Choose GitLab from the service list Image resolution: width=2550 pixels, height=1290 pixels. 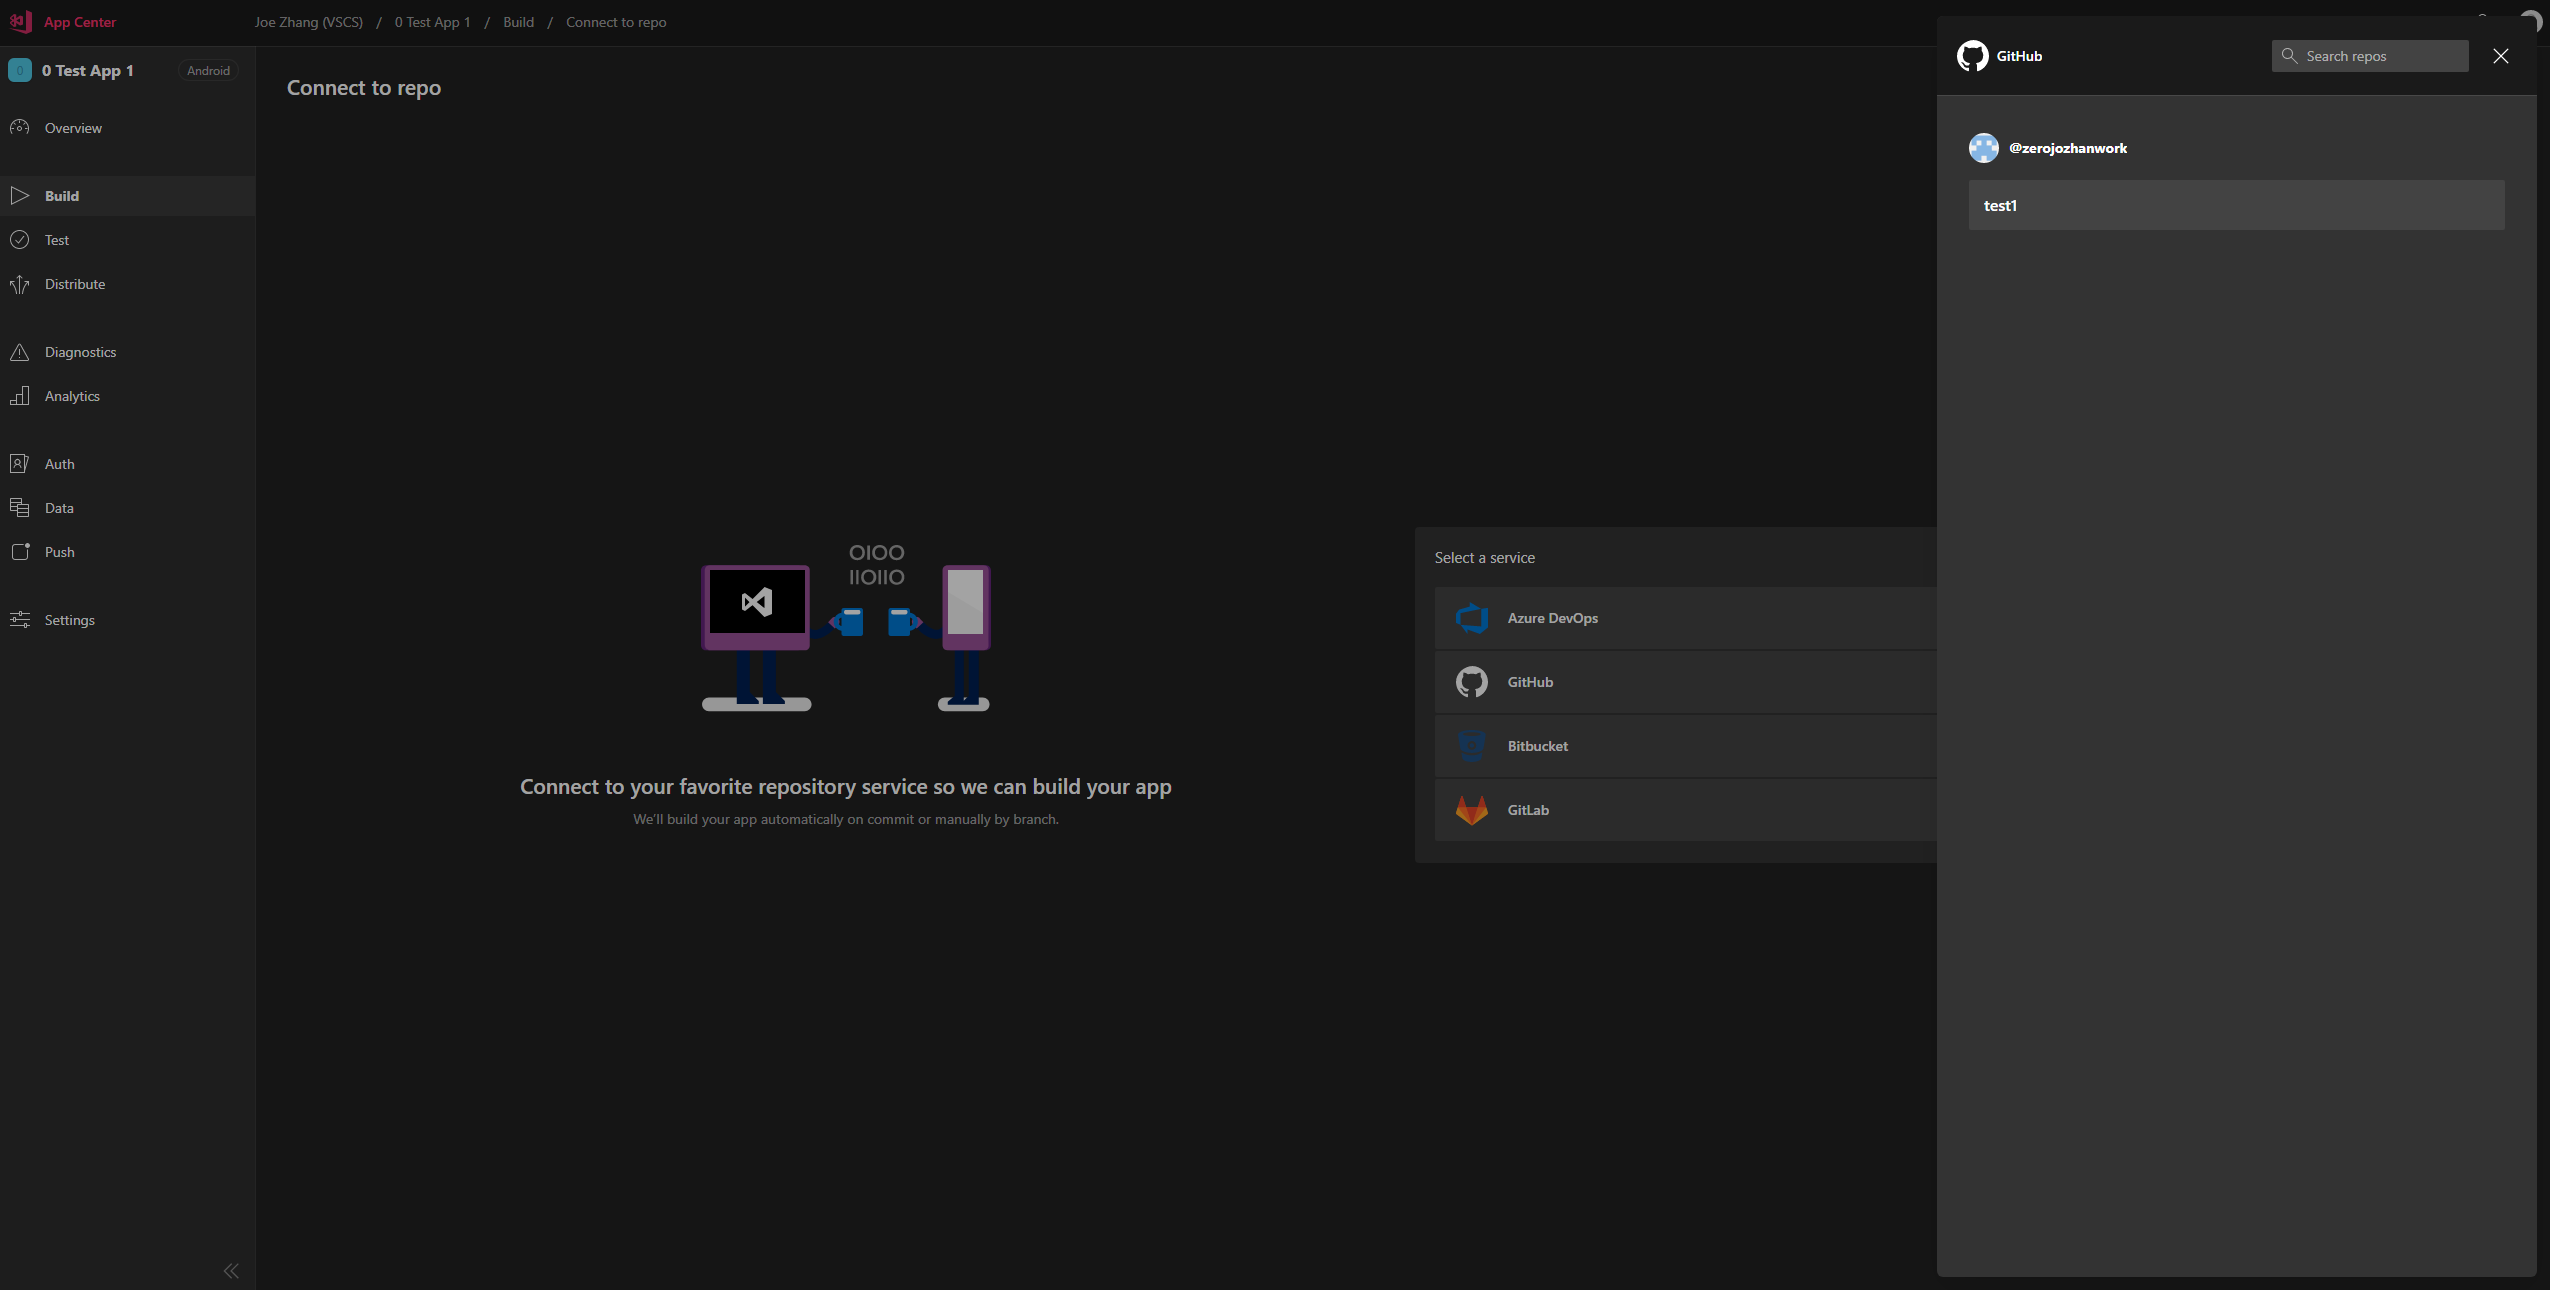[1528, 810]
